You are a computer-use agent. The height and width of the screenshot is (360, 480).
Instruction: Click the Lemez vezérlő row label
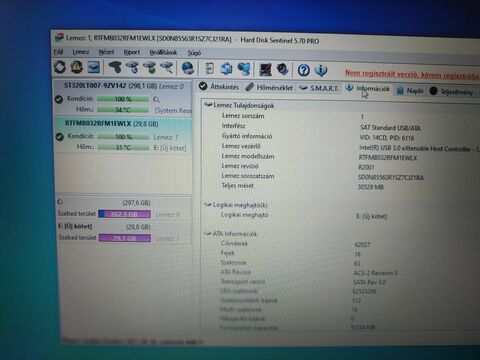(241, 146)
